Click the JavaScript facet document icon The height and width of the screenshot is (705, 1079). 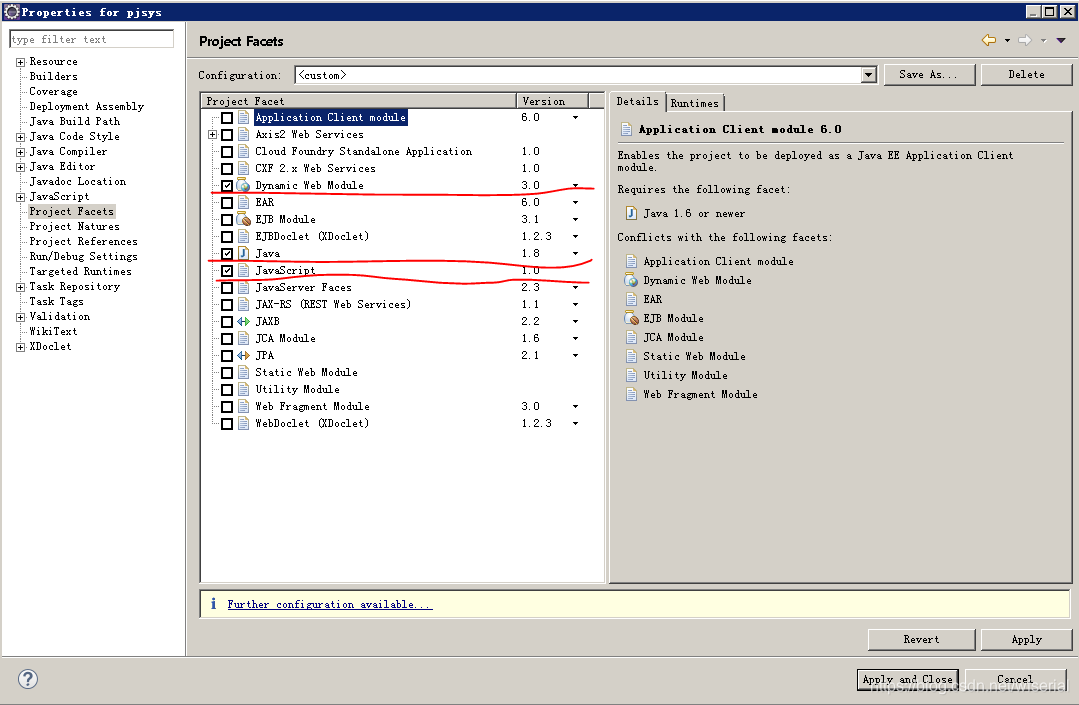243,270
